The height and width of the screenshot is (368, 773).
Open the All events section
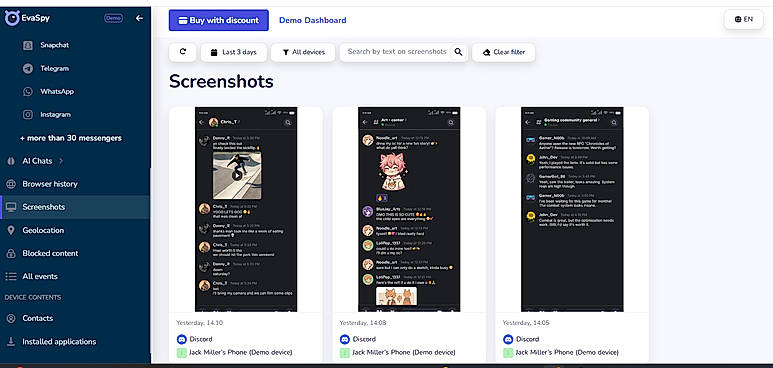pyautogui.click(x=40, y=276)
